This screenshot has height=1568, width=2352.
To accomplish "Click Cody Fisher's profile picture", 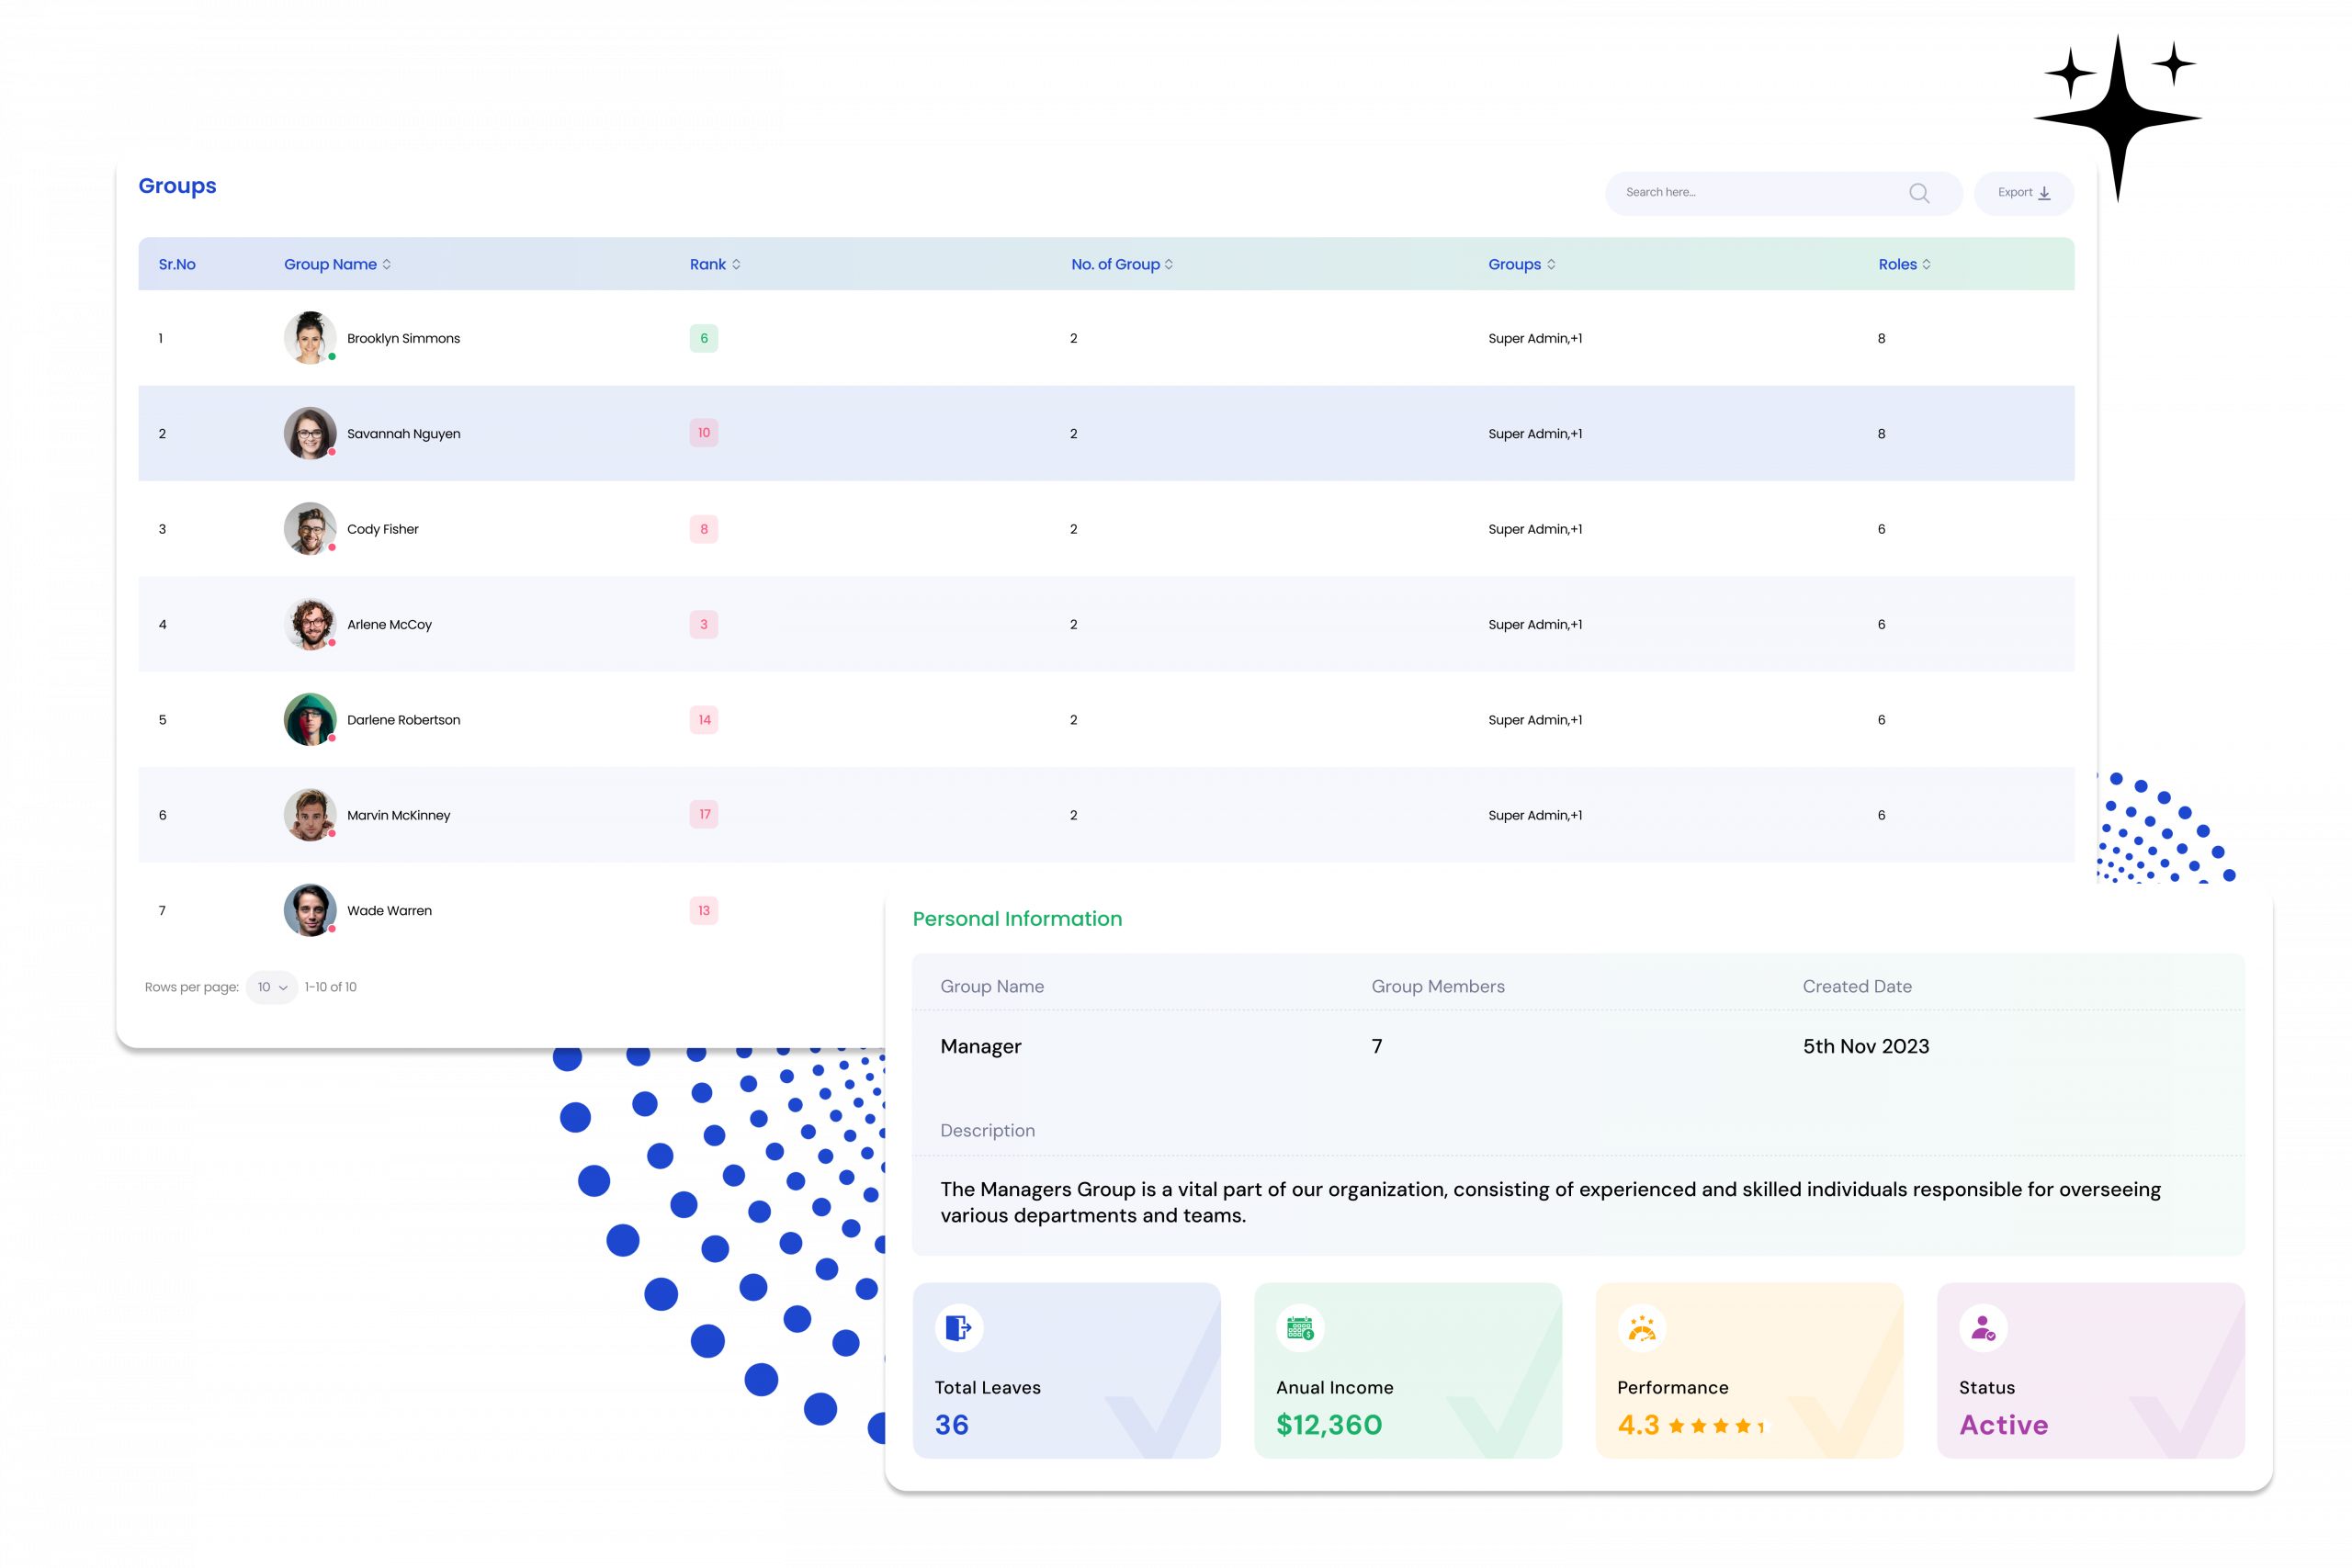I will pyautogui.click(x=310, y=529).
